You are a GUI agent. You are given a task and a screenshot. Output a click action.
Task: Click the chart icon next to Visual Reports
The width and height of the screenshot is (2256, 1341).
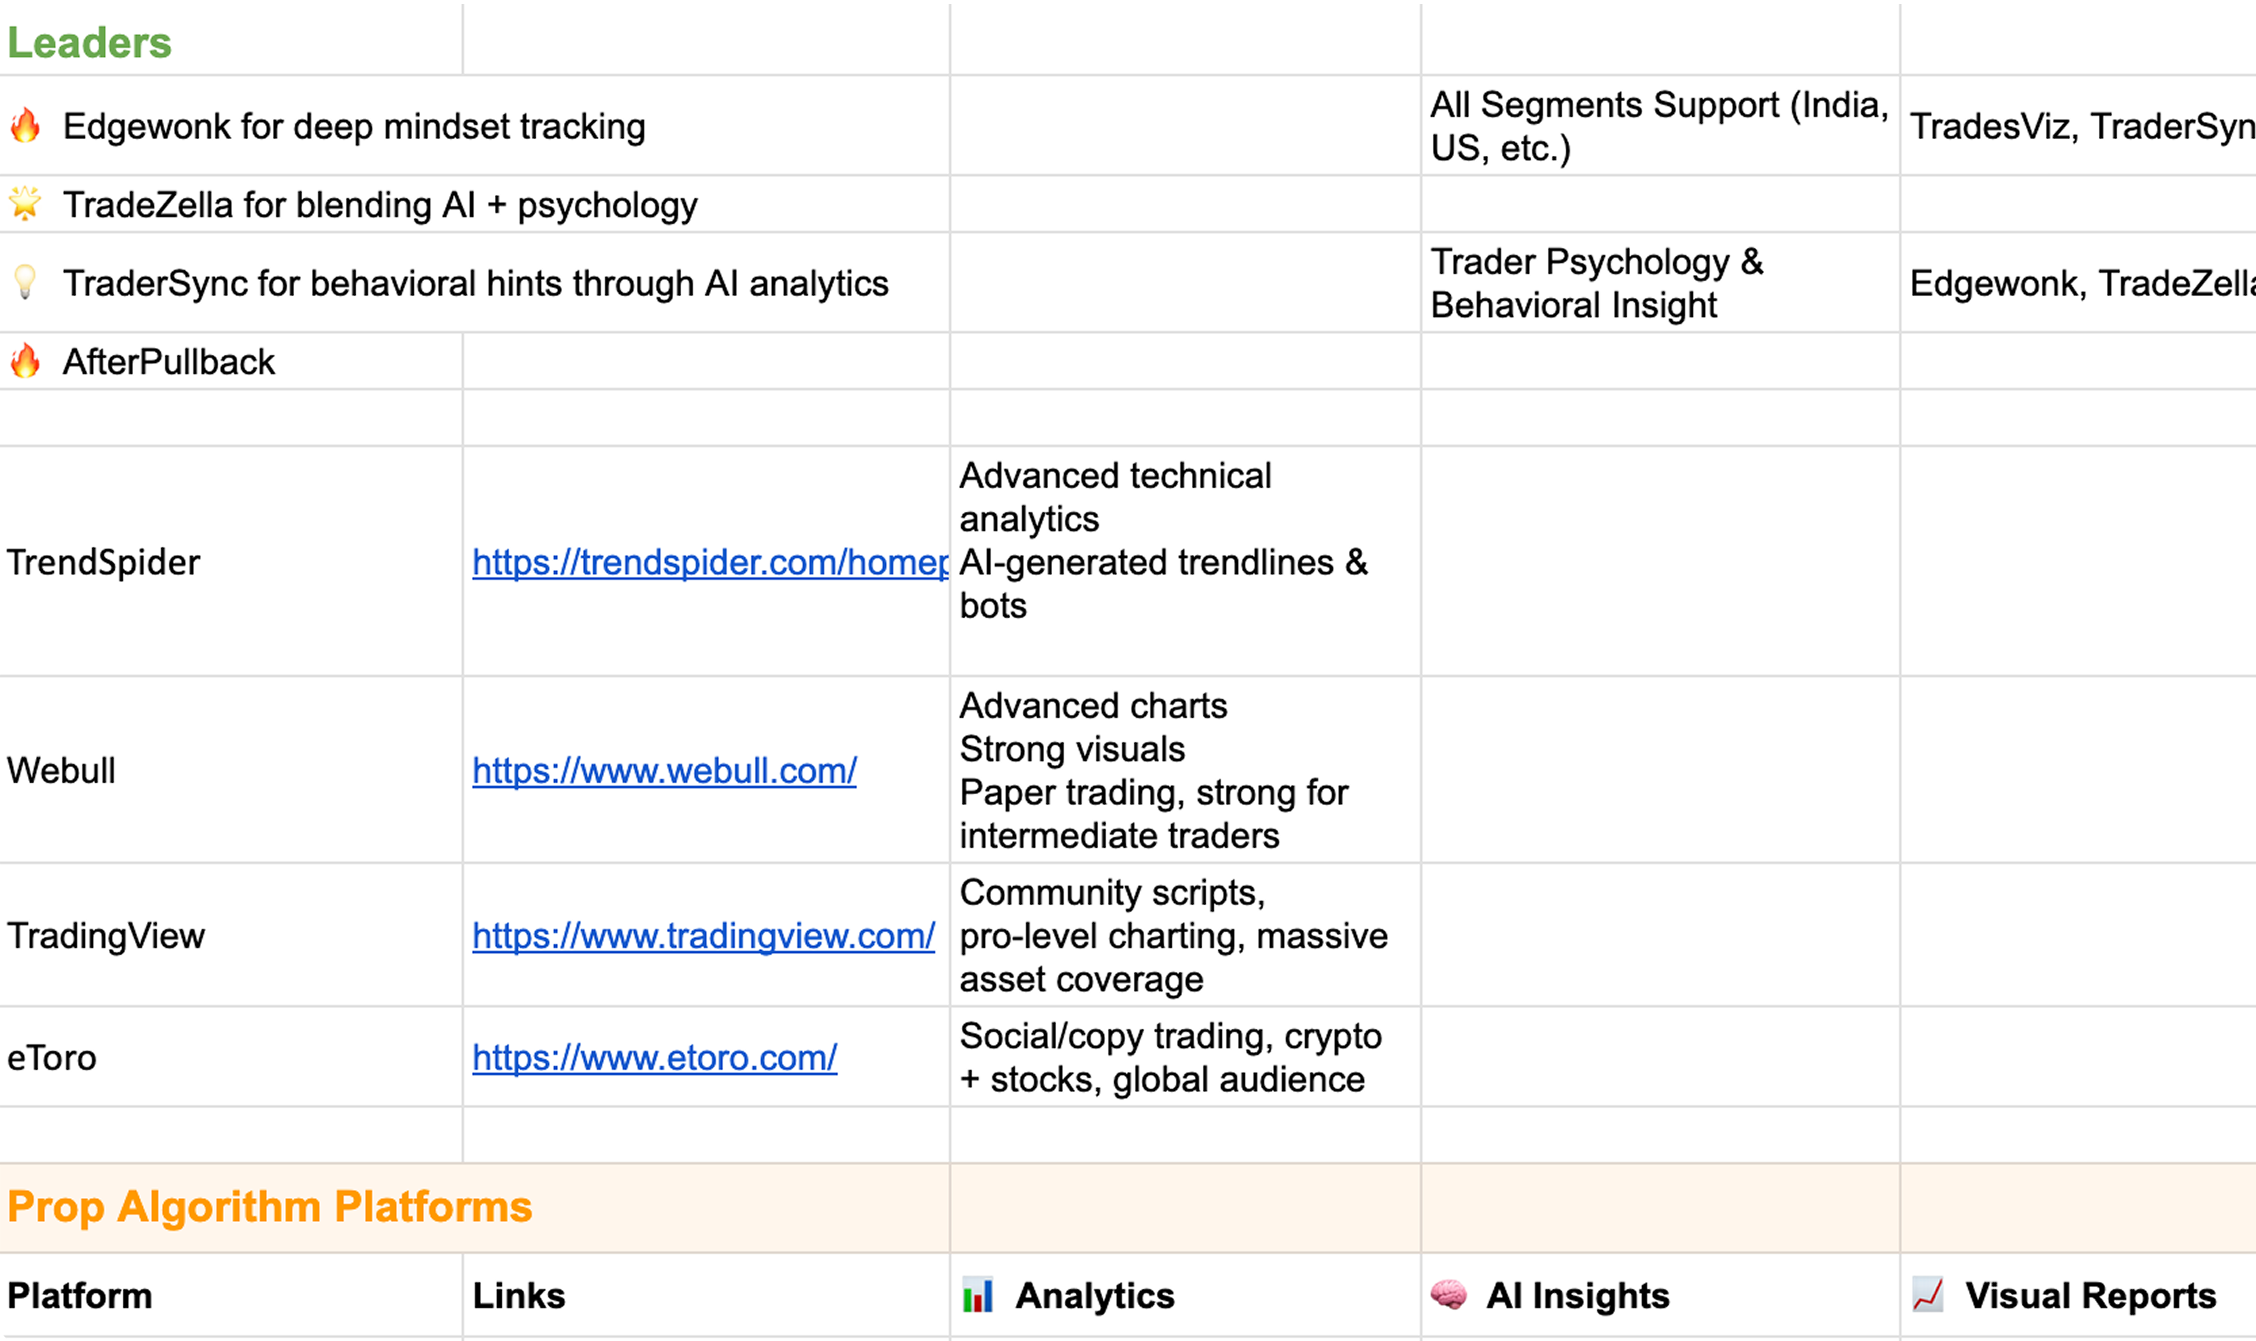pyautogui.click(x=1927, y=1295)
